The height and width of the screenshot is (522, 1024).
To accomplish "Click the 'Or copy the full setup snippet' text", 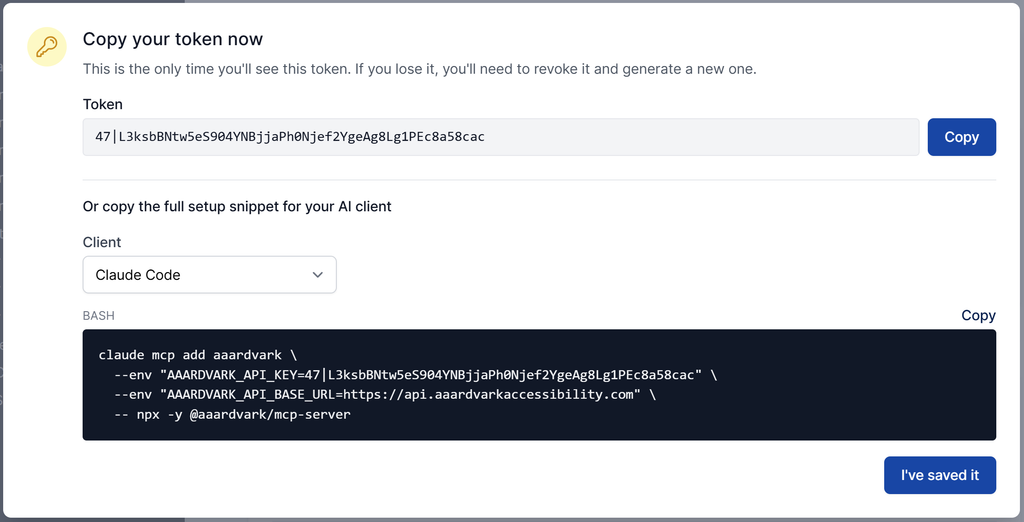I will point(237,206).
